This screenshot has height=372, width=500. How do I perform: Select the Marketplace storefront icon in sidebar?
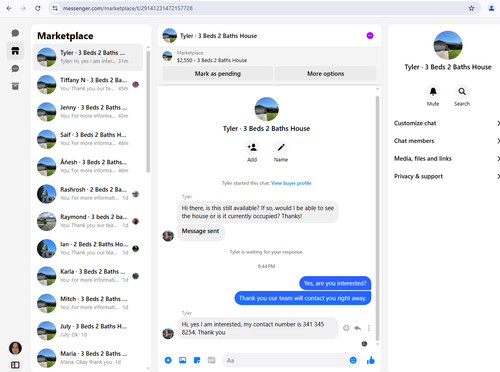point(15,51)
